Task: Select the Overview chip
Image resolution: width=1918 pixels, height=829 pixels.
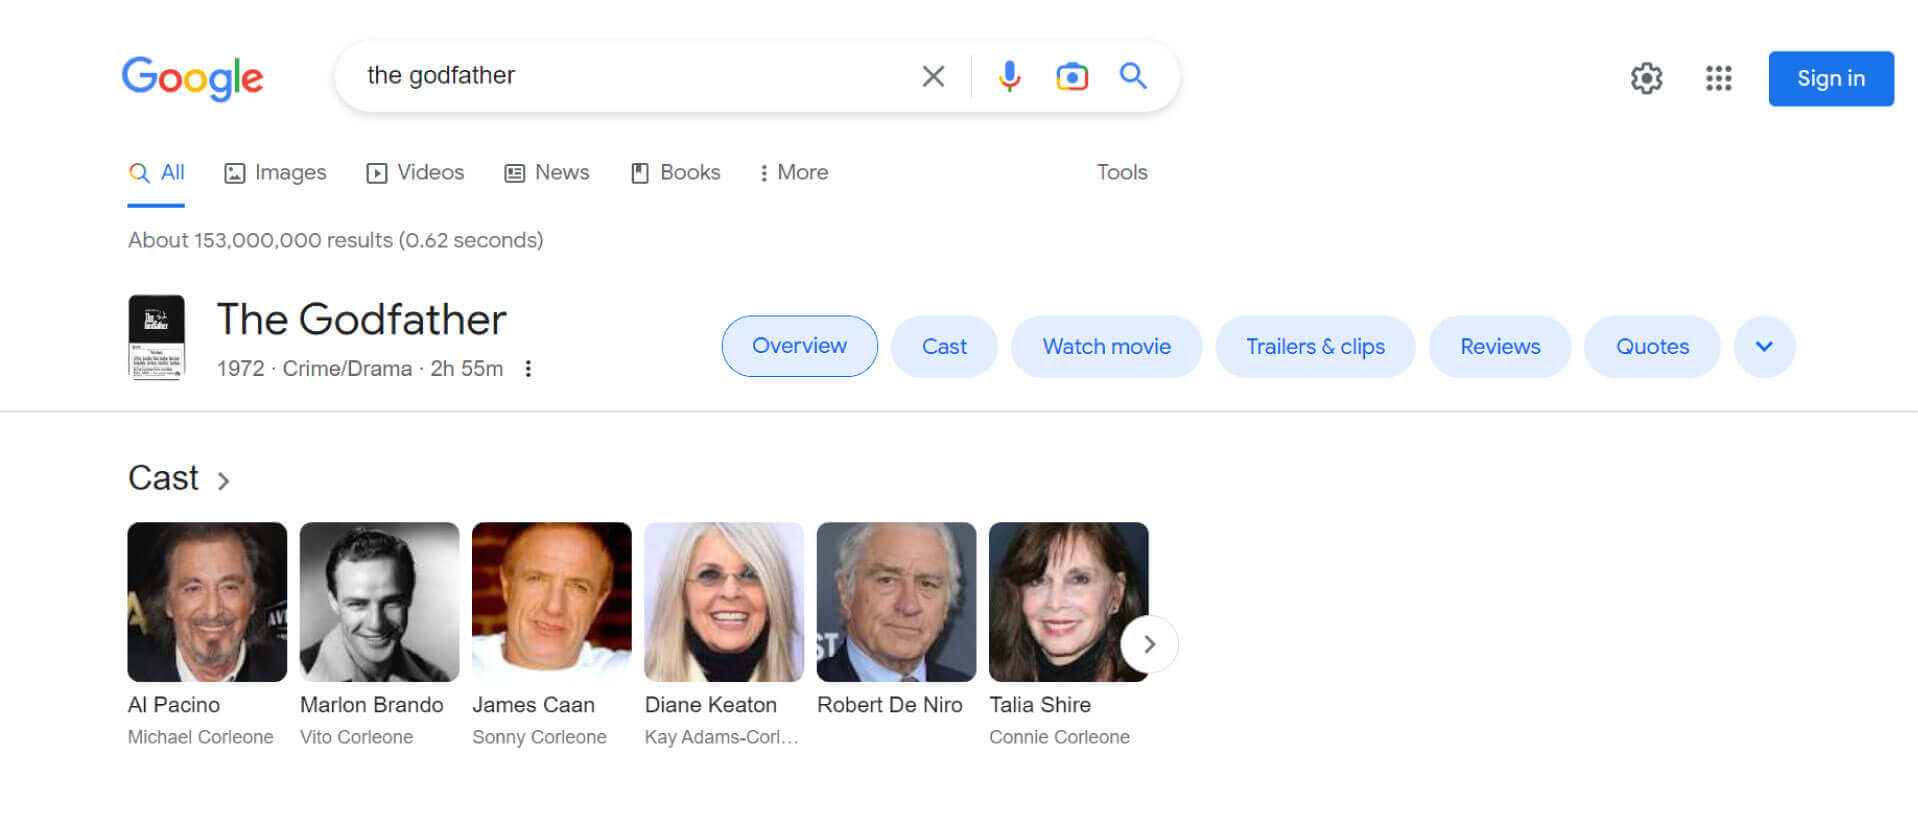Action: point(800,346)
